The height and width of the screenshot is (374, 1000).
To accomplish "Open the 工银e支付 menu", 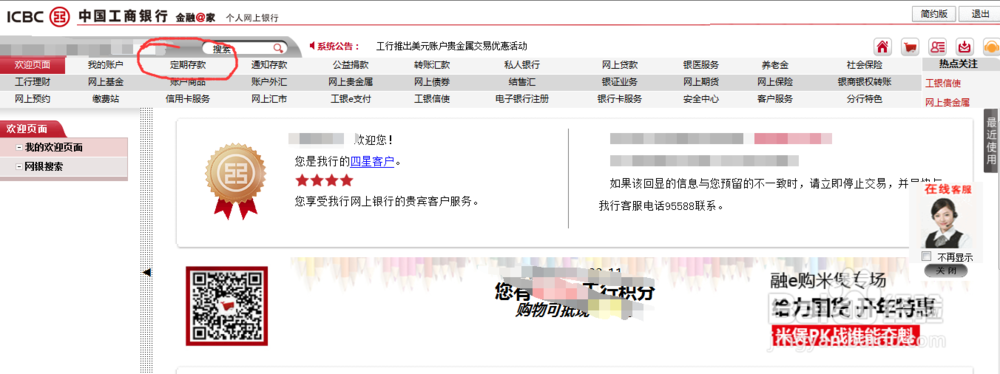I will (351, 99).
